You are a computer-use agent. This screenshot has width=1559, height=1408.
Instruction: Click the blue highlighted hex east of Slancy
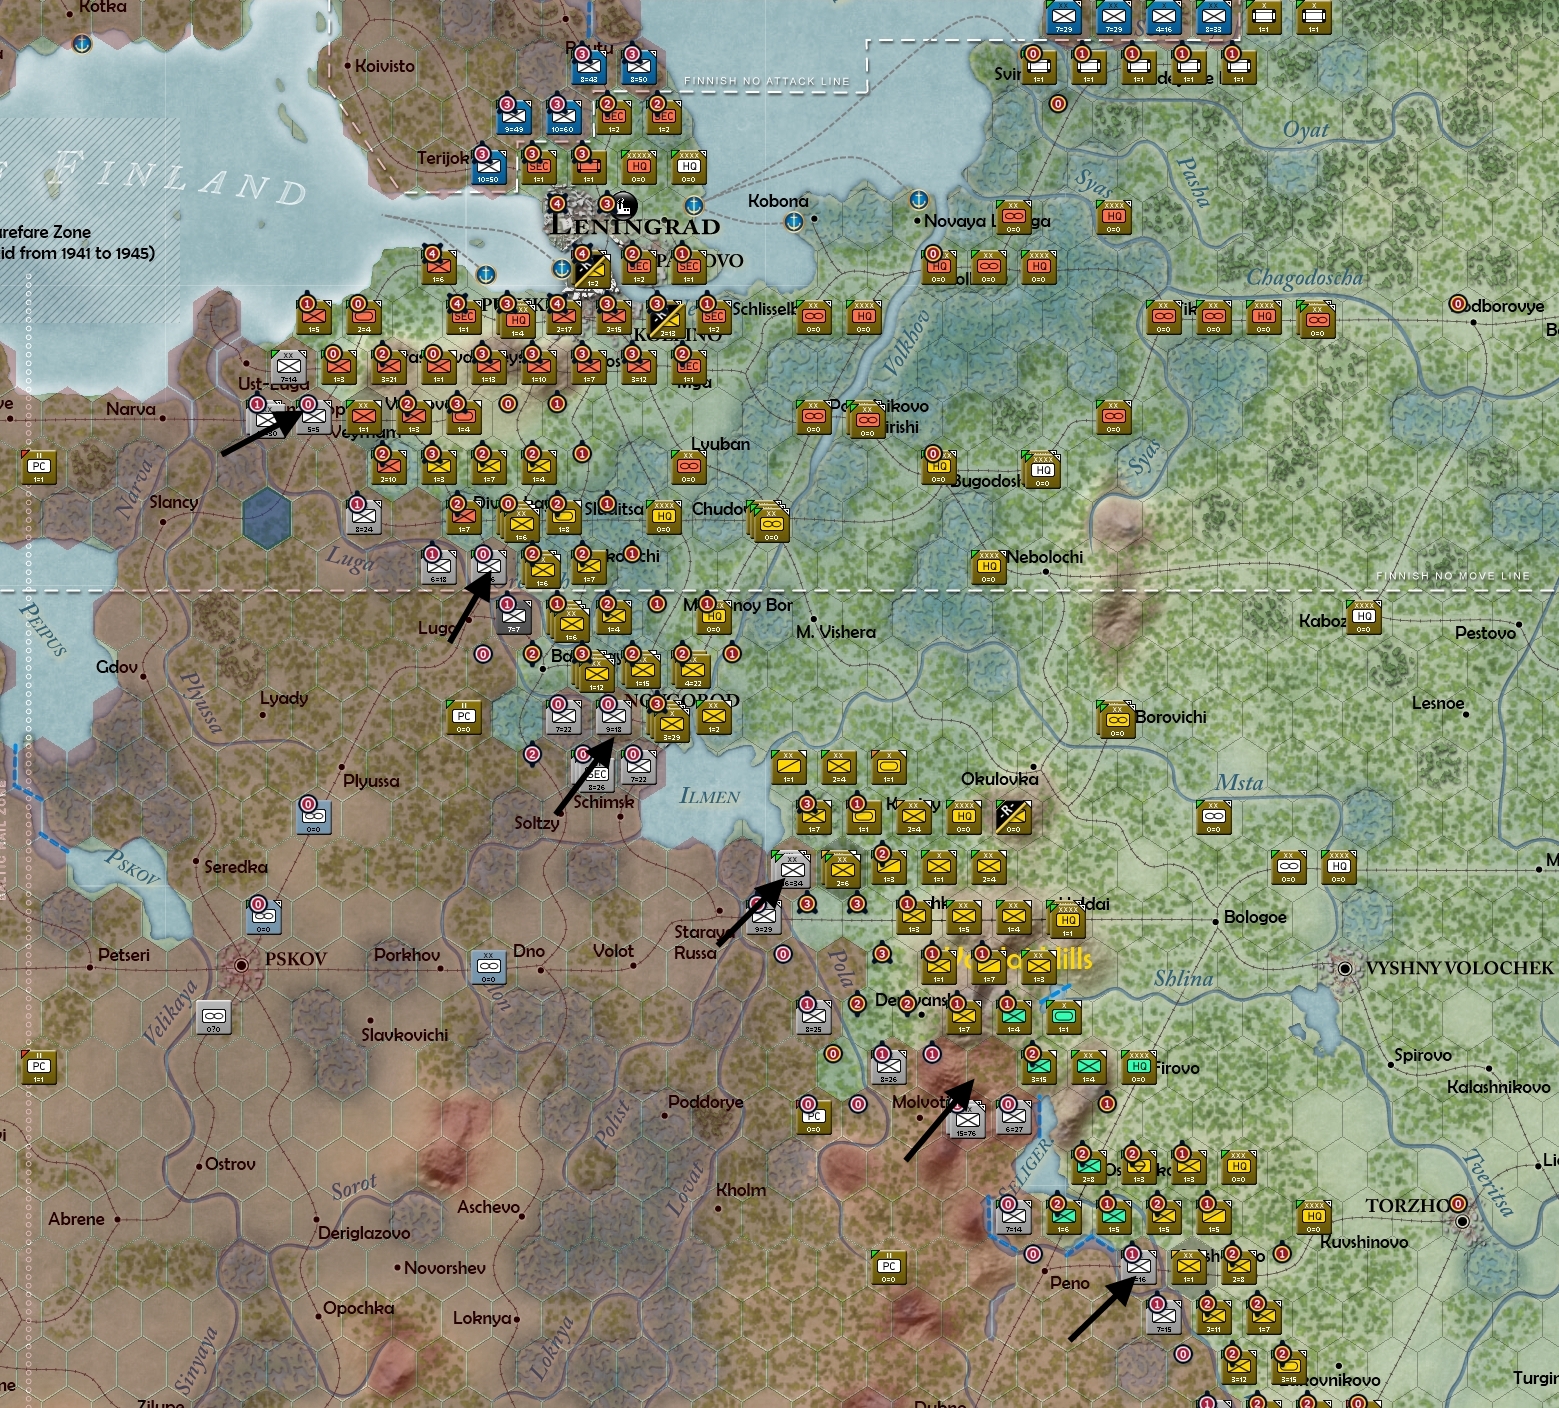[x=265, y=519]
